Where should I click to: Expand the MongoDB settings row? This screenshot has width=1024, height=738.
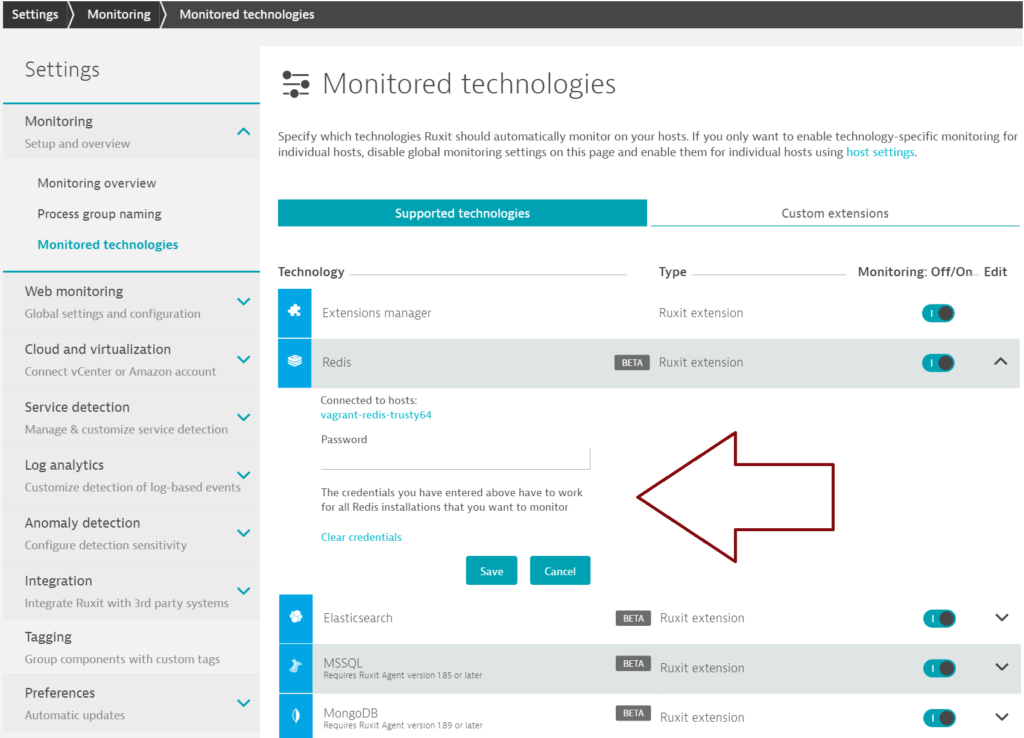point(1002,716)
